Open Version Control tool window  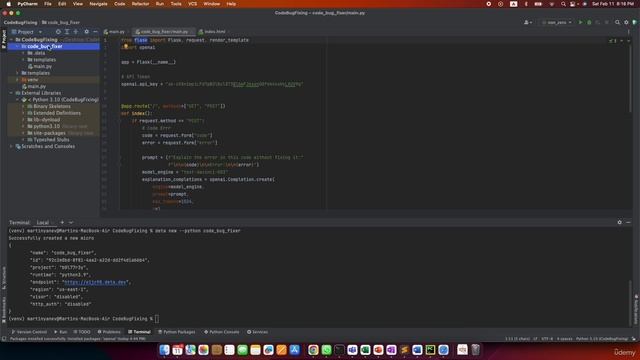(x=29, y=332)
